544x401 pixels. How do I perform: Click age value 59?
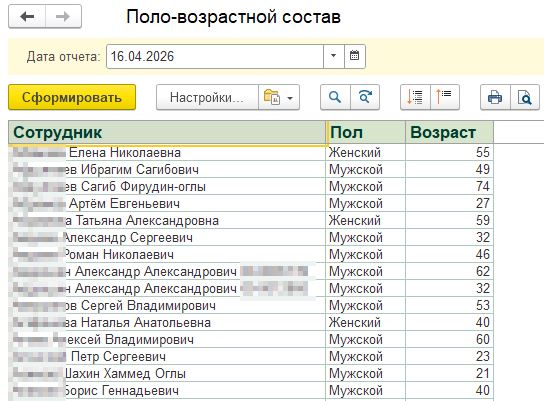coord(483,220)
